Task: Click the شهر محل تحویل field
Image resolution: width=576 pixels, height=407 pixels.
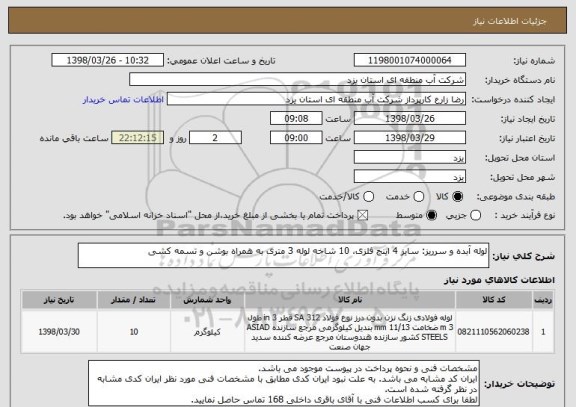Action: (x=410, y=177)
